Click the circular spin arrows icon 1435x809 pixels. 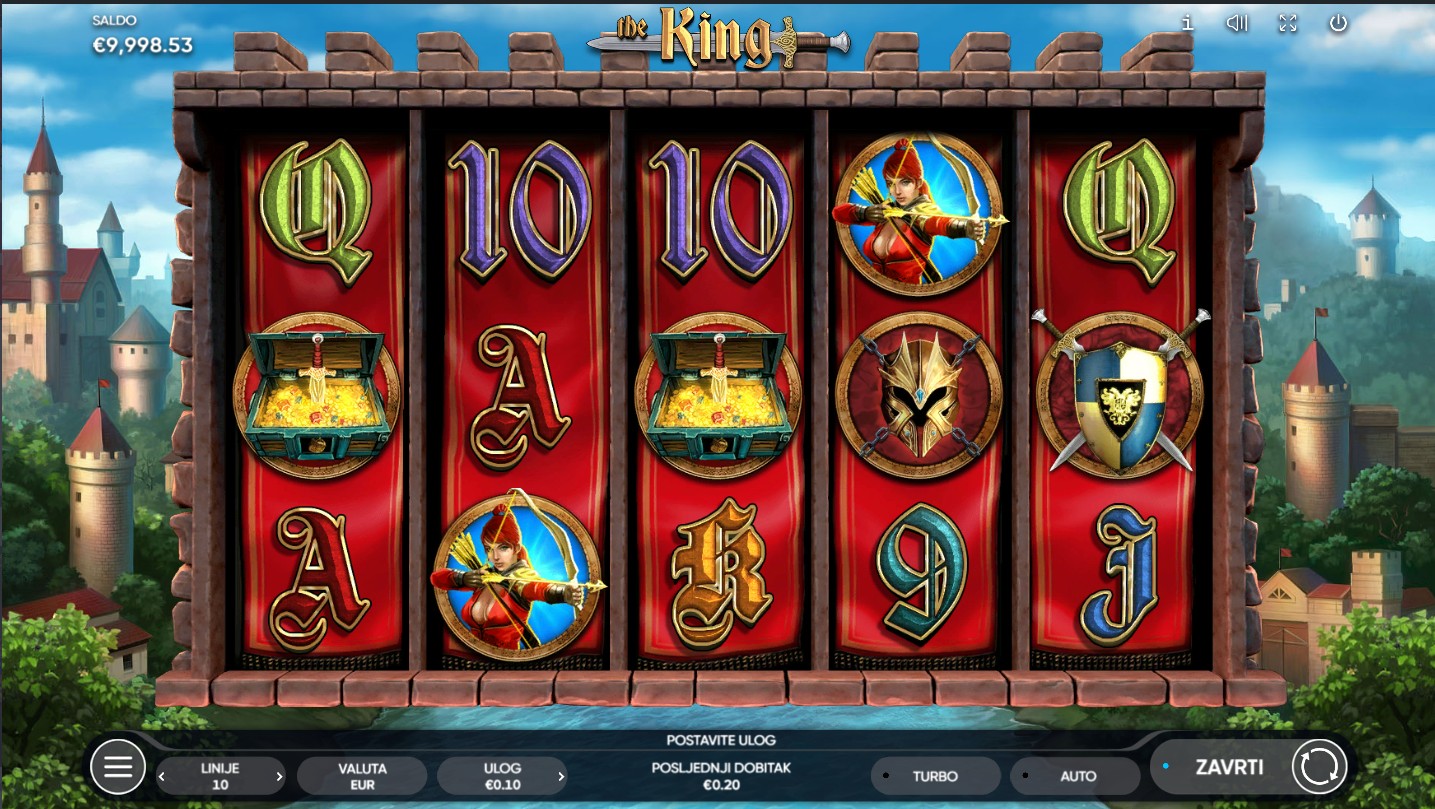click(1319, 767)
